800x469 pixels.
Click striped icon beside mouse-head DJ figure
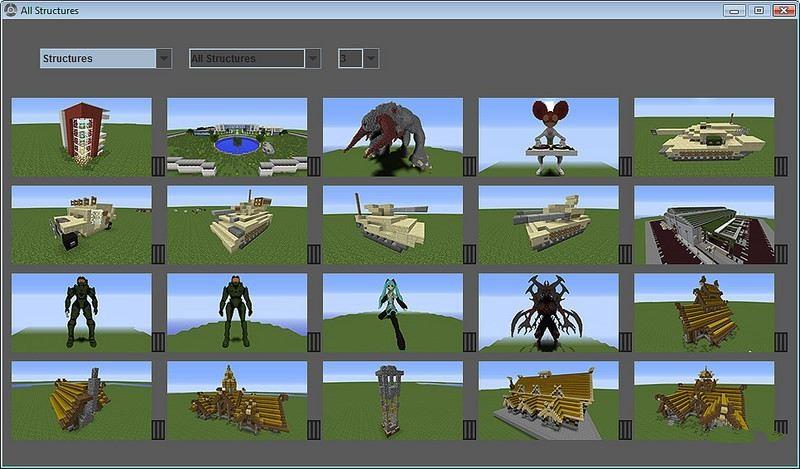[626, 166]
